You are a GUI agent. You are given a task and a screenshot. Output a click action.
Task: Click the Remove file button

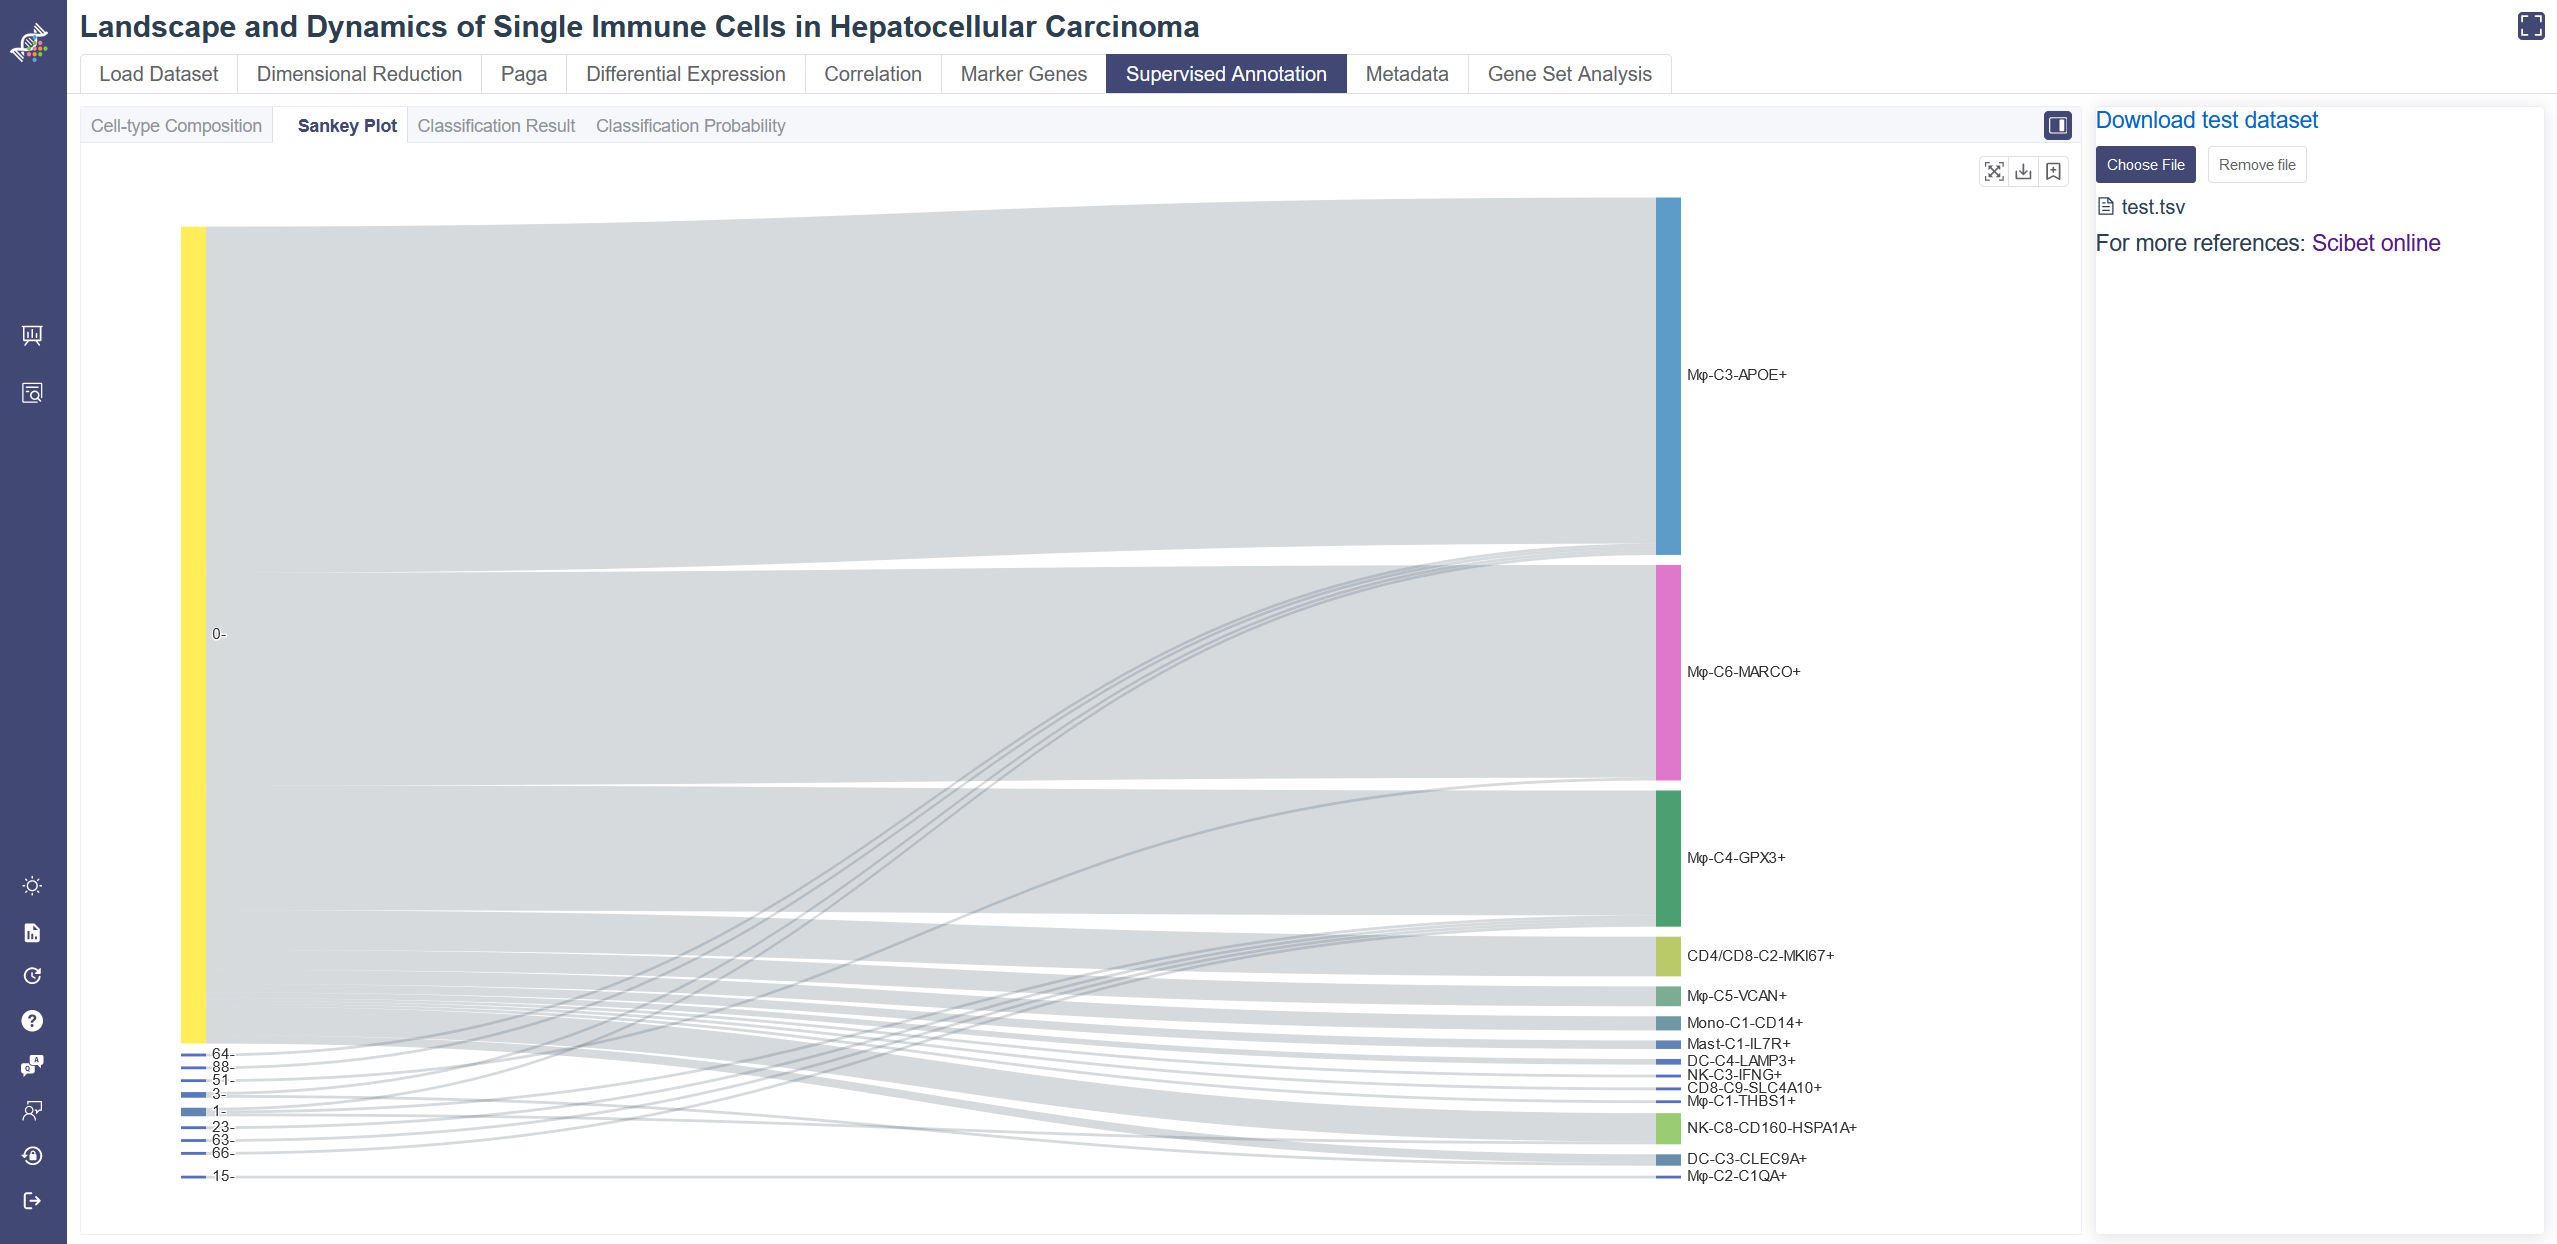click(2256, 165)
